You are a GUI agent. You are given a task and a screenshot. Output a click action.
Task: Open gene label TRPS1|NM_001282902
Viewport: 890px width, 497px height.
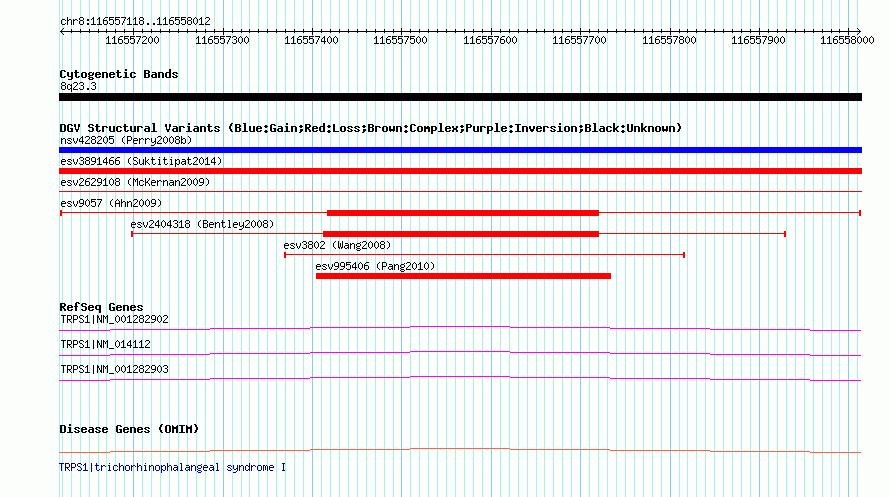point(114,319)
